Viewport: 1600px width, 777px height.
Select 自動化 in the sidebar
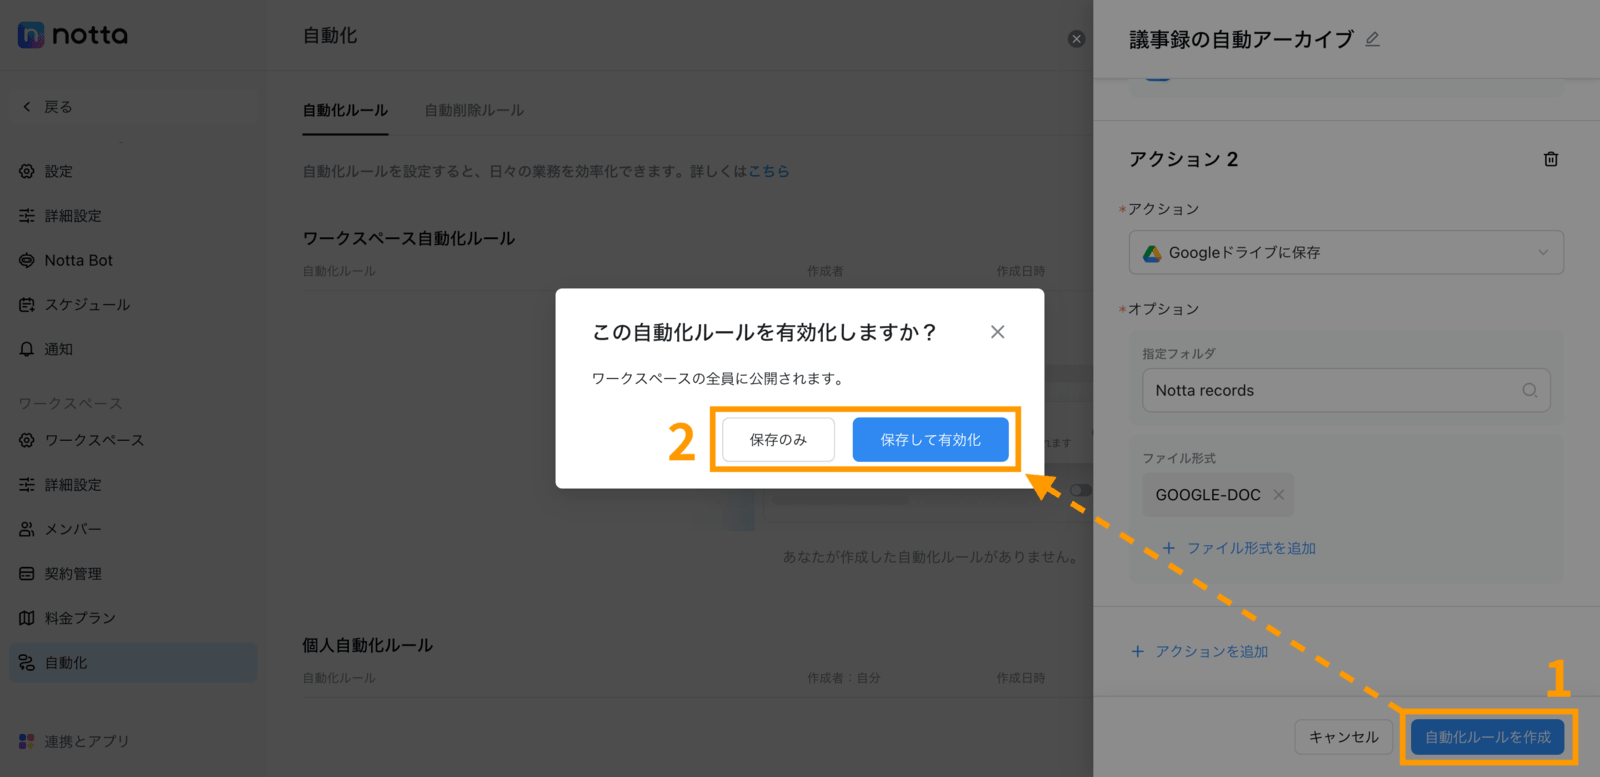133,663
